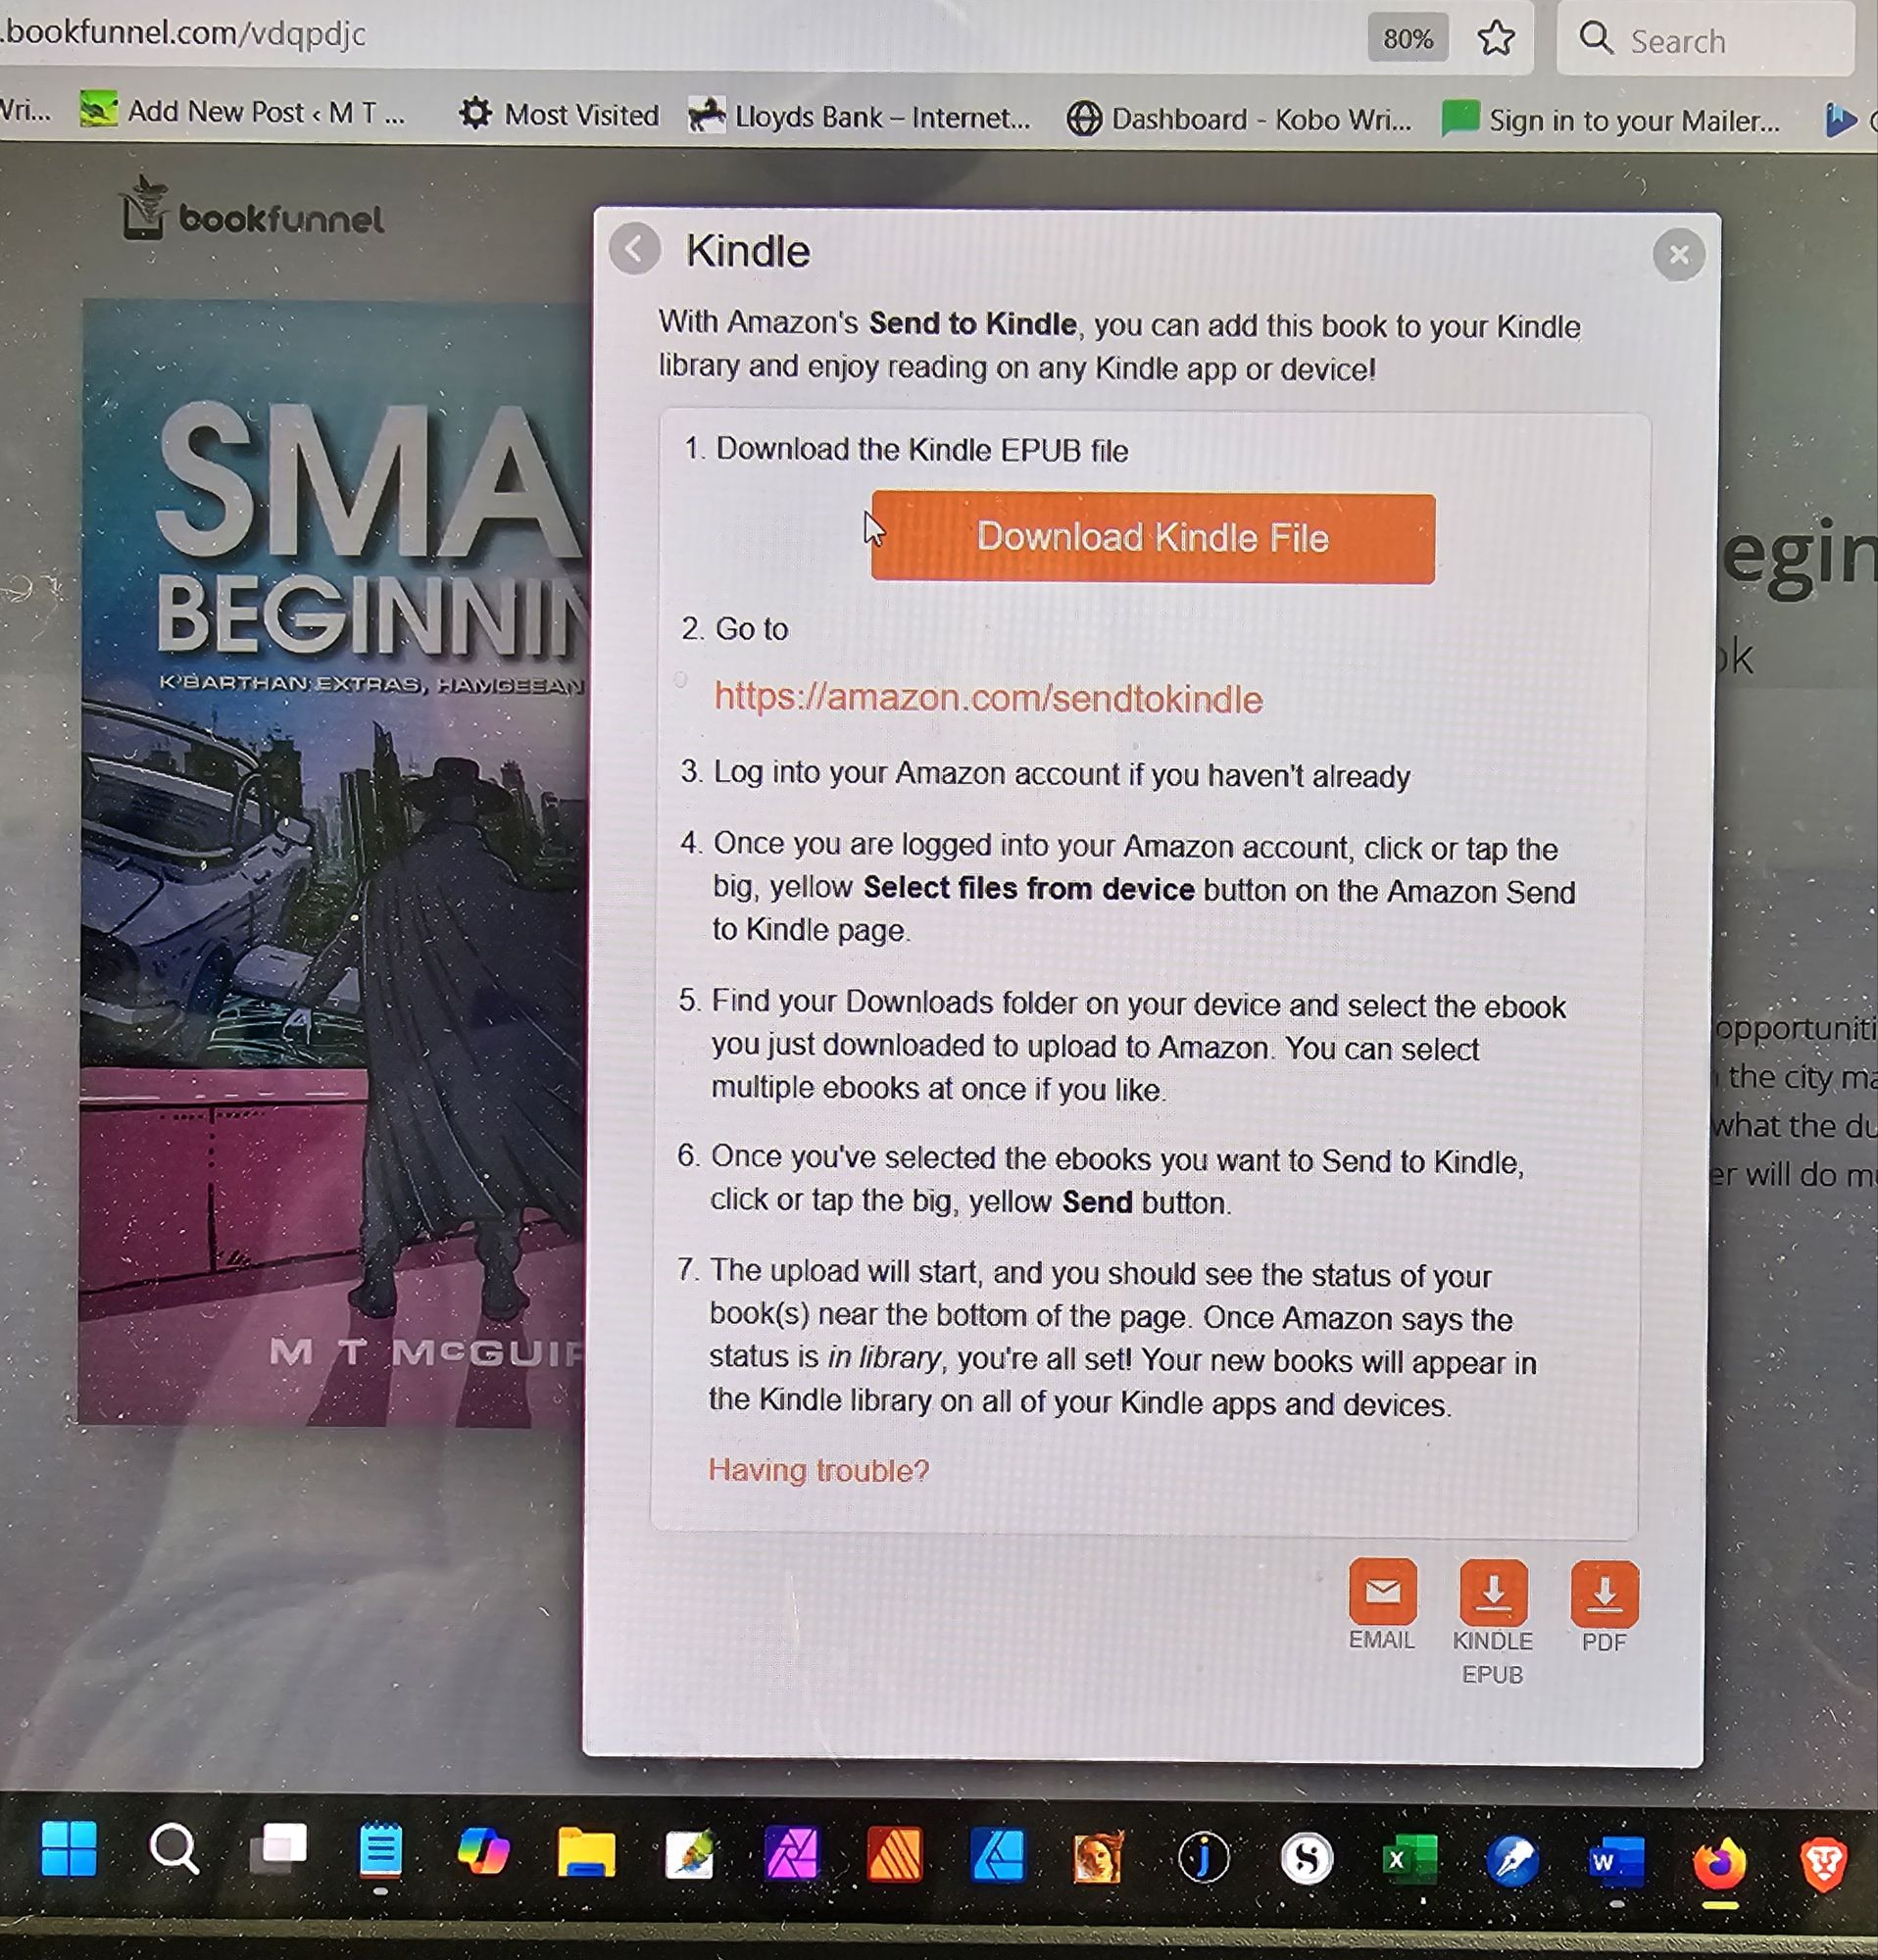
Task: Click the back arrow in Kindle dialog
Action: coord(634,249)
